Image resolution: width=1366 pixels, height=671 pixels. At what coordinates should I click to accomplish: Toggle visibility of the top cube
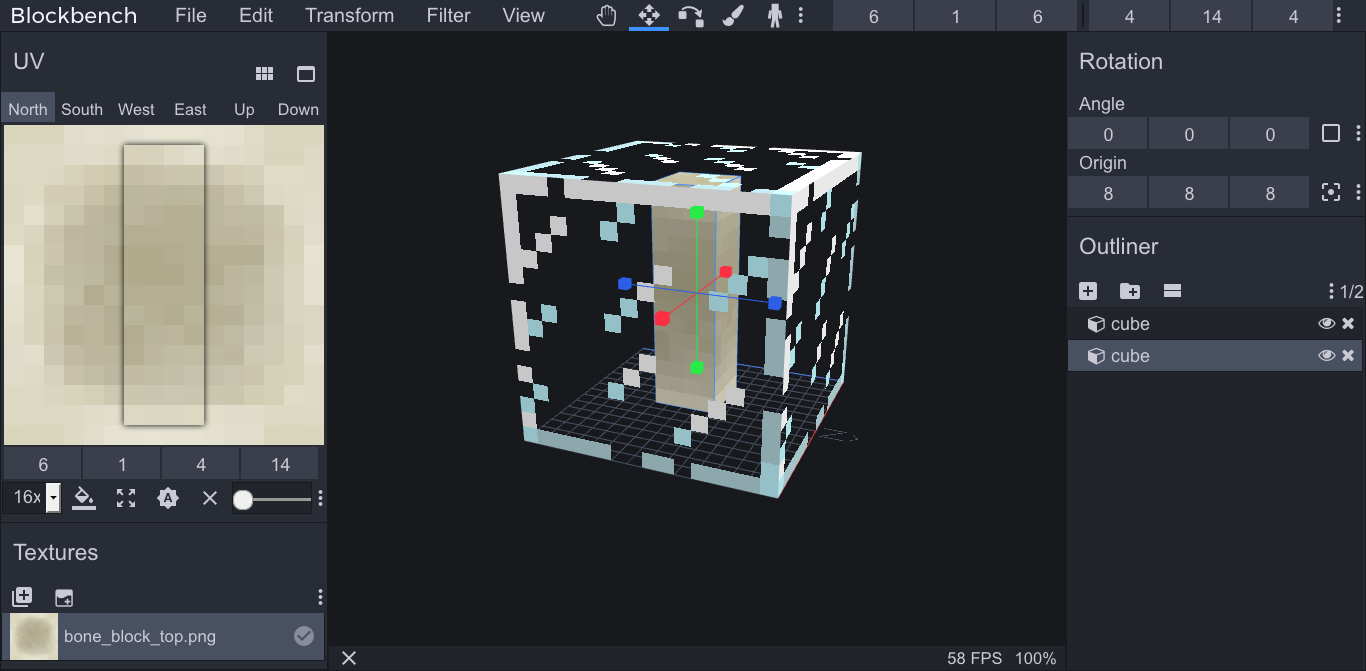(x=1326, y=323)
